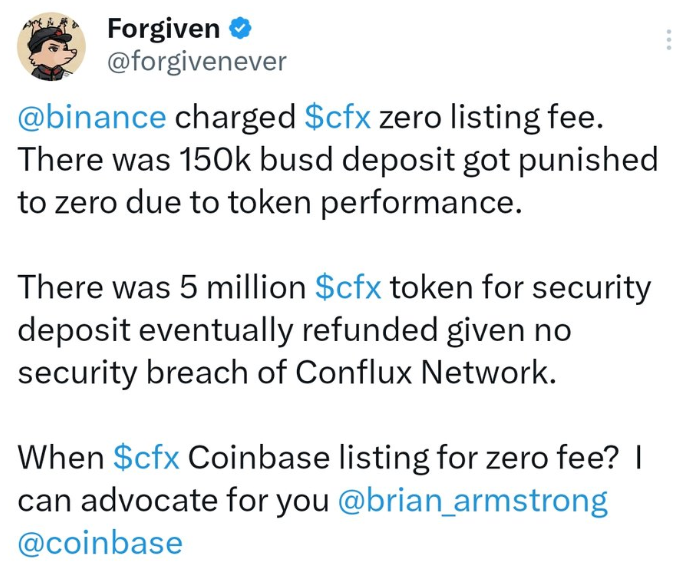Click the 'to zero due to token performance' line

270,203
